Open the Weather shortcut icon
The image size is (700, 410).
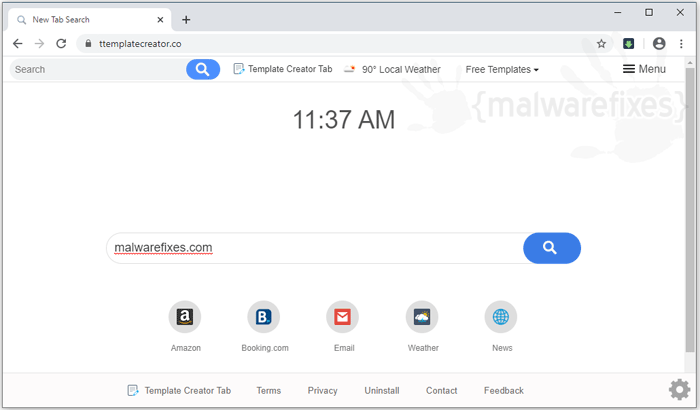[422, 317]
